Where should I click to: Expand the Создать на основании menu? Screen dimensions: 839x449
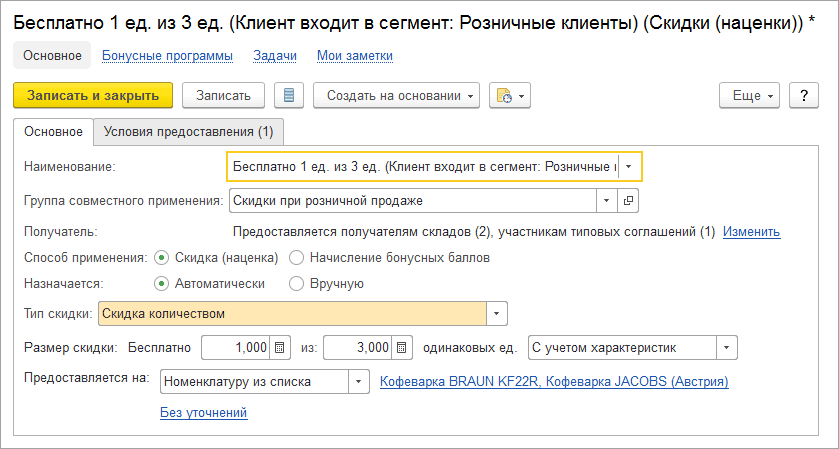pos(397,95)
